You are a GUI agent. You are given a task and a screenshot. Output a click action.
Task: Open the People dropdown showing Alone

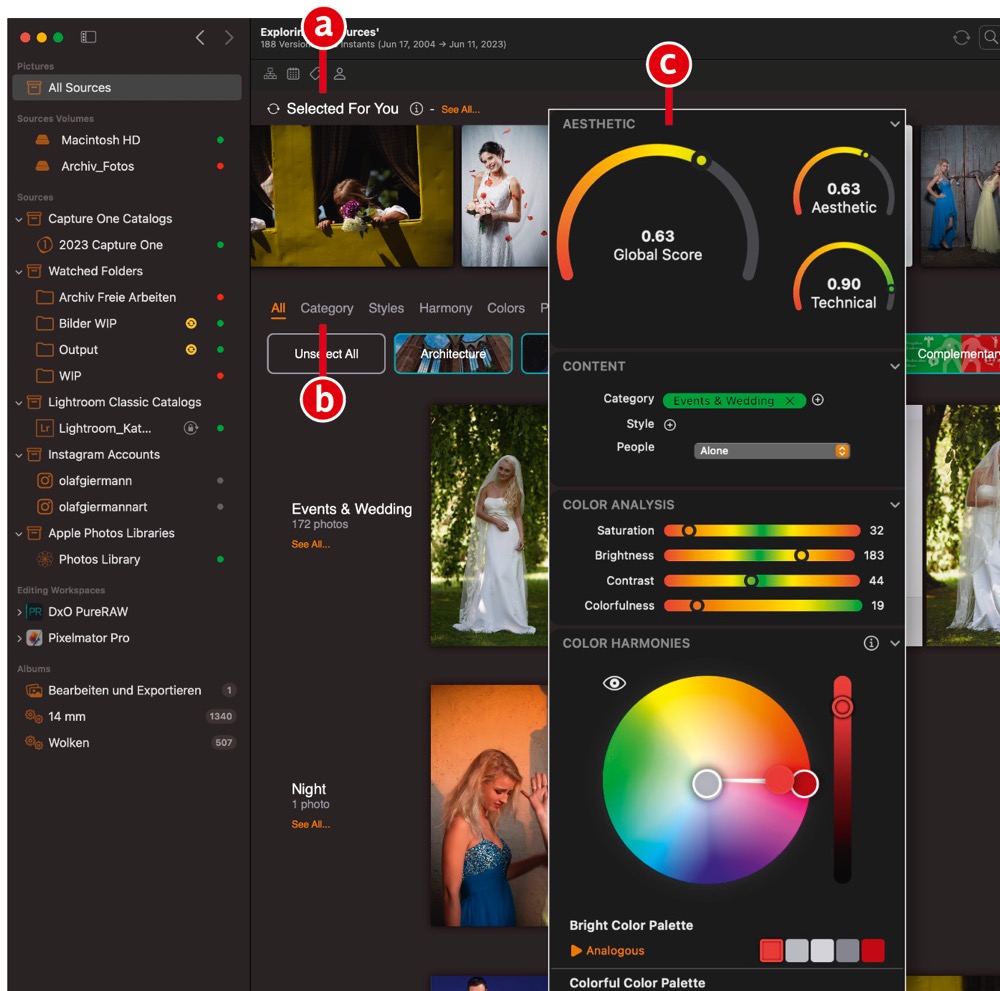coord(771,451)
